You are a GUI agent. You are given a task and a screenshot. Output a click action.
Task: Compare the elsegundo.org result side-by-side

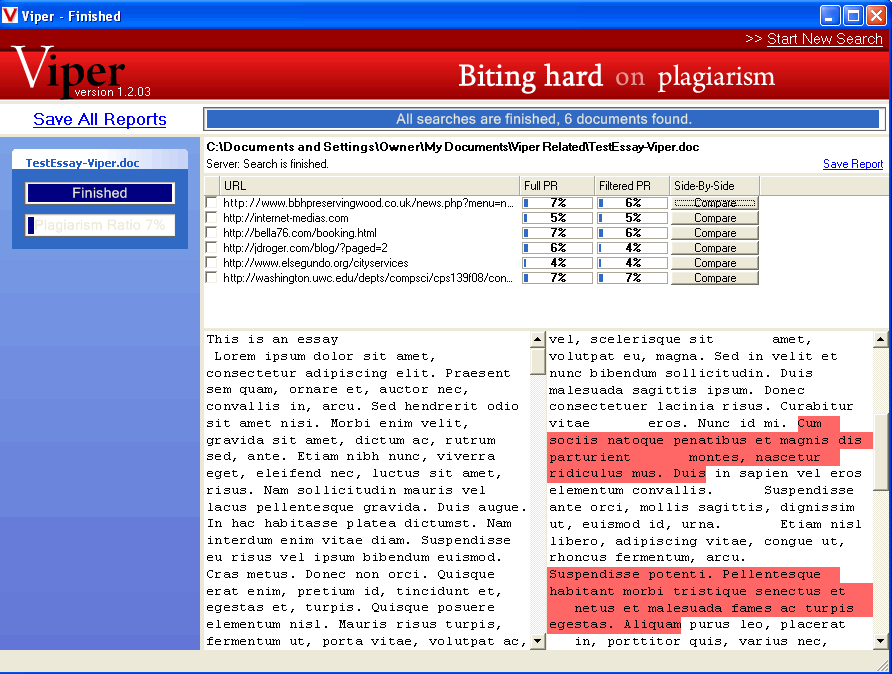click(x=715, y=263)
